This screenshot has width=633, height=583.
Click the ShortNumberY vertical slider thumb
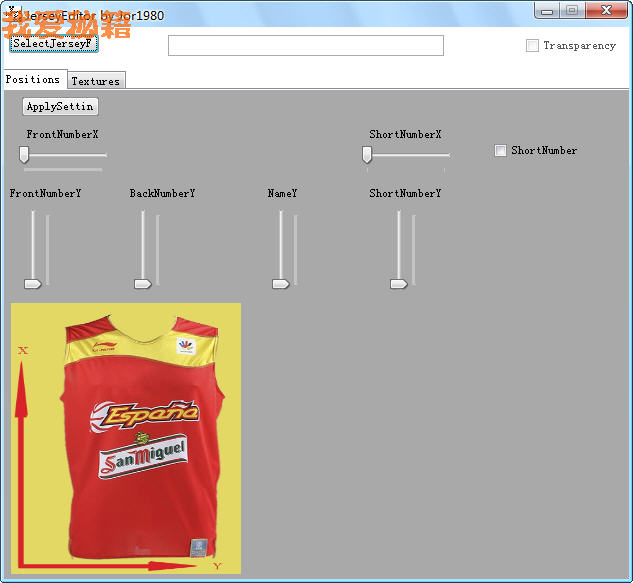[399, 284]
